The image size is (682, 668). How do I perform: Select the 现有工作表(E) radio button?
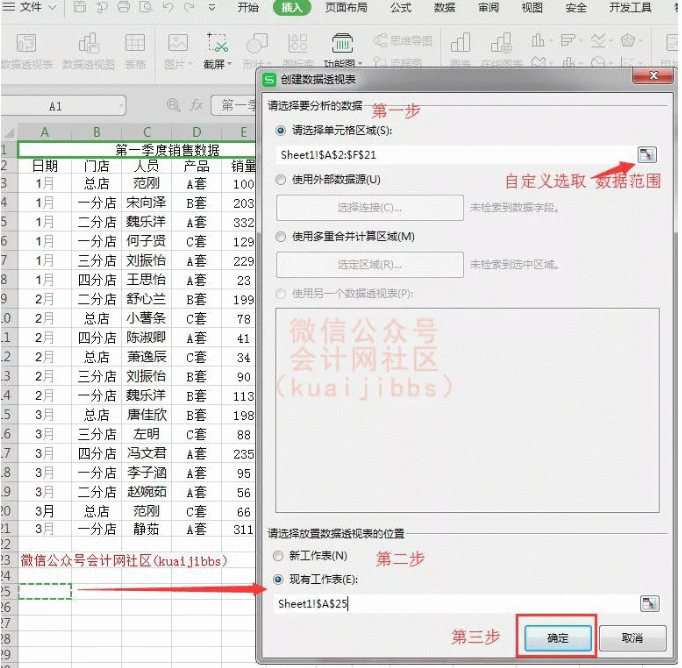click(278, 579)
